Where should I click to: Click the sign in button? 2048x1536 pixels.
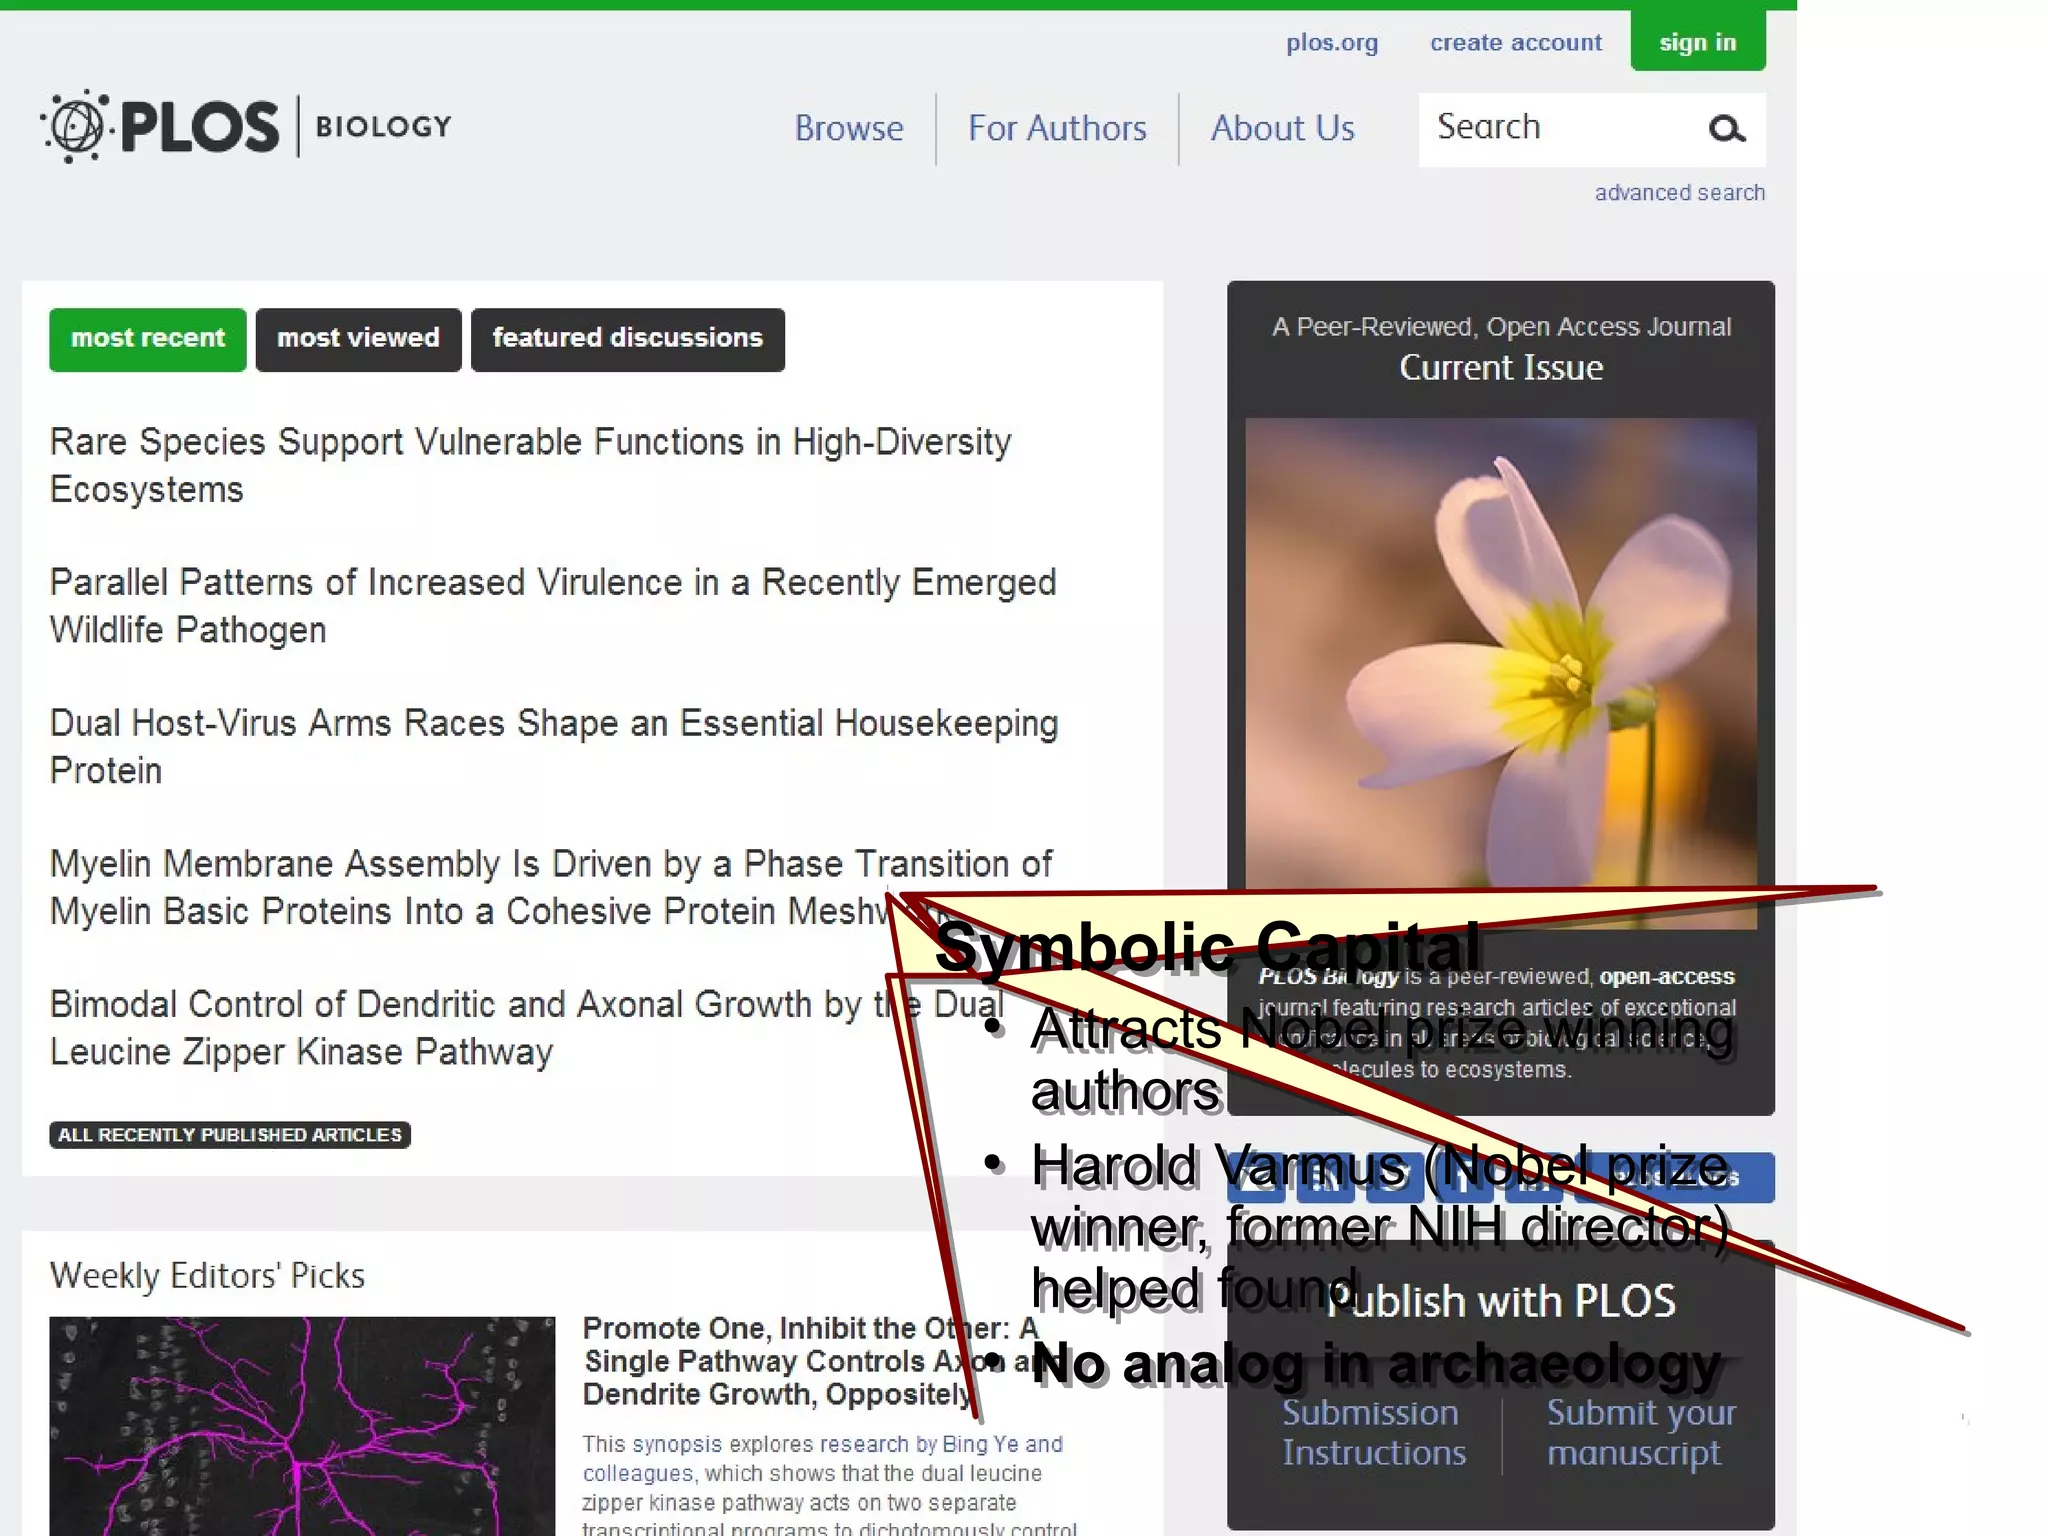(x=1697, y=42)
